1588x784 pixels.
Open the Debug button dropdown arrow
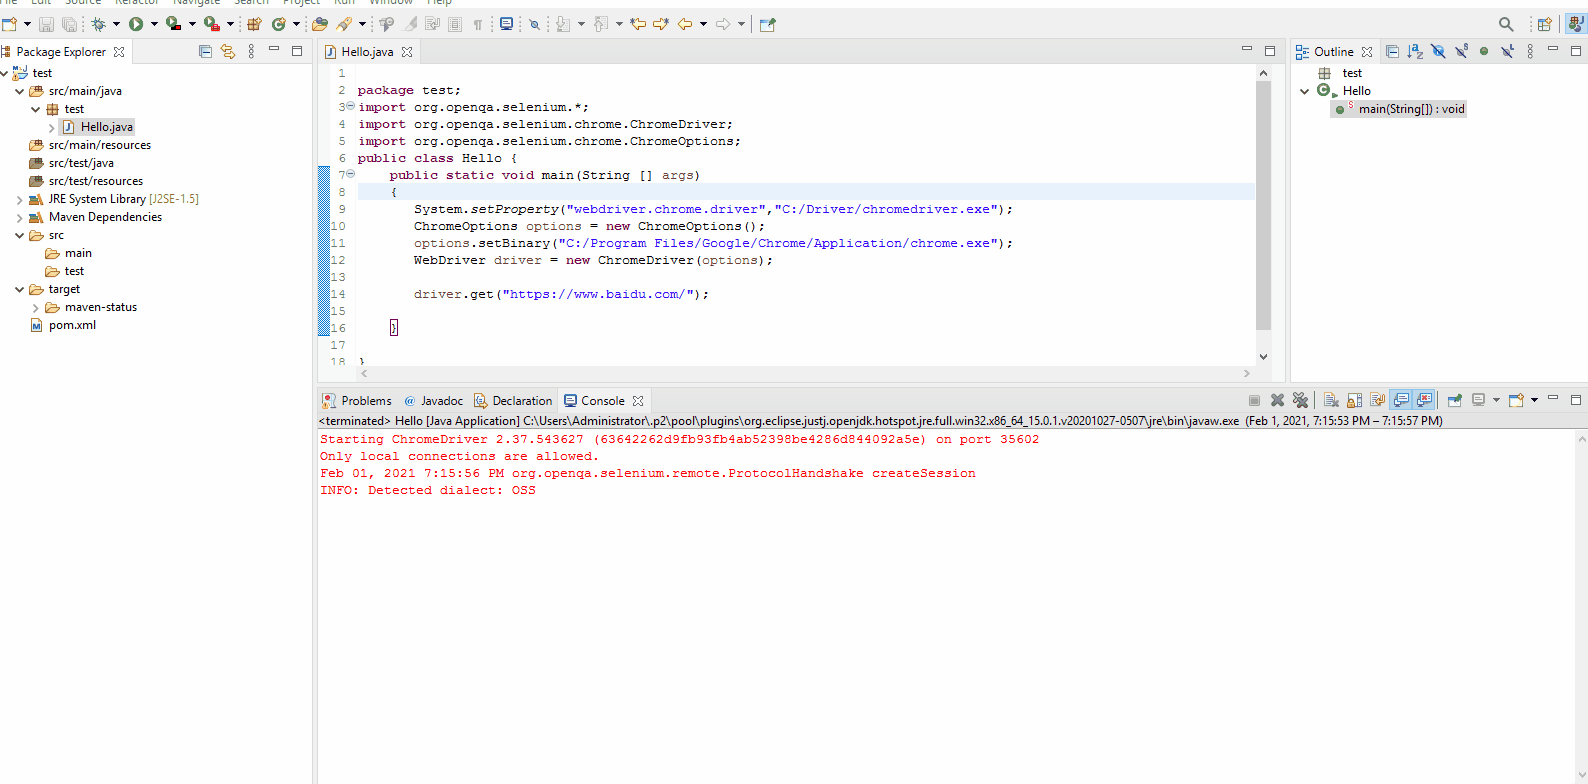point(116,24)
